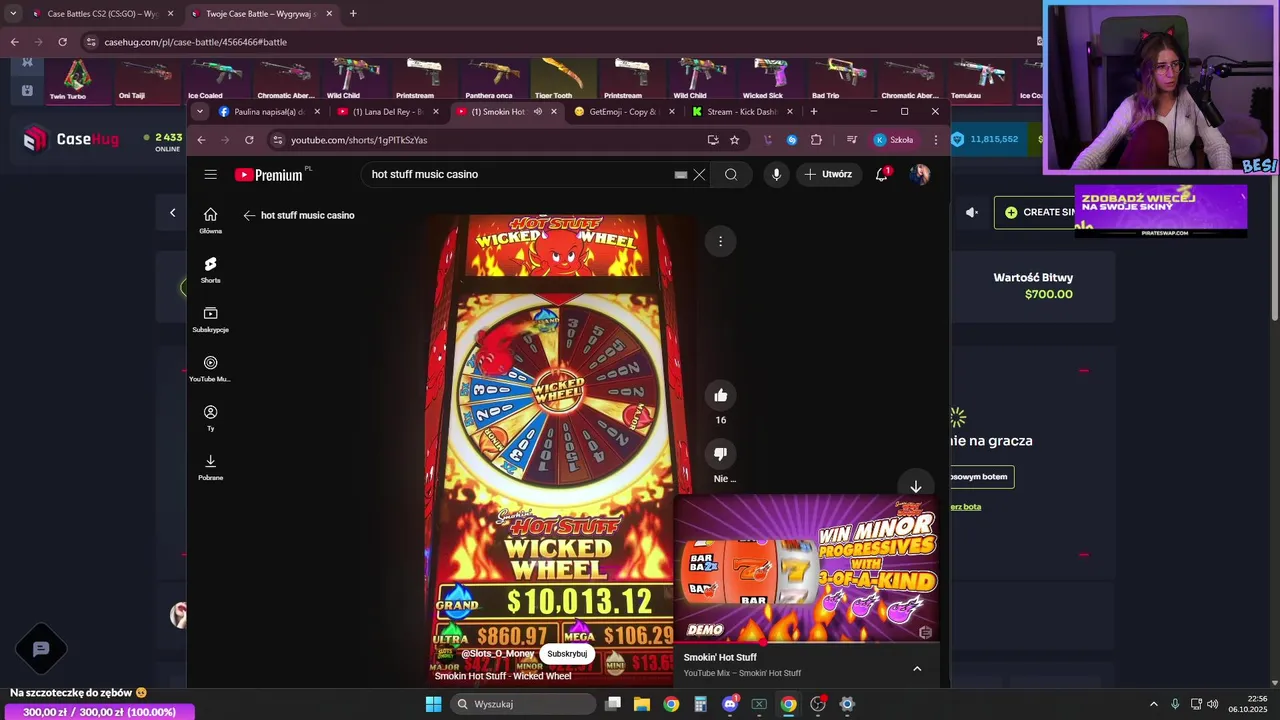1280x720 pixels.
Task: Mute the Smokin Hot tab audio icon
Action: click(537, 112)
